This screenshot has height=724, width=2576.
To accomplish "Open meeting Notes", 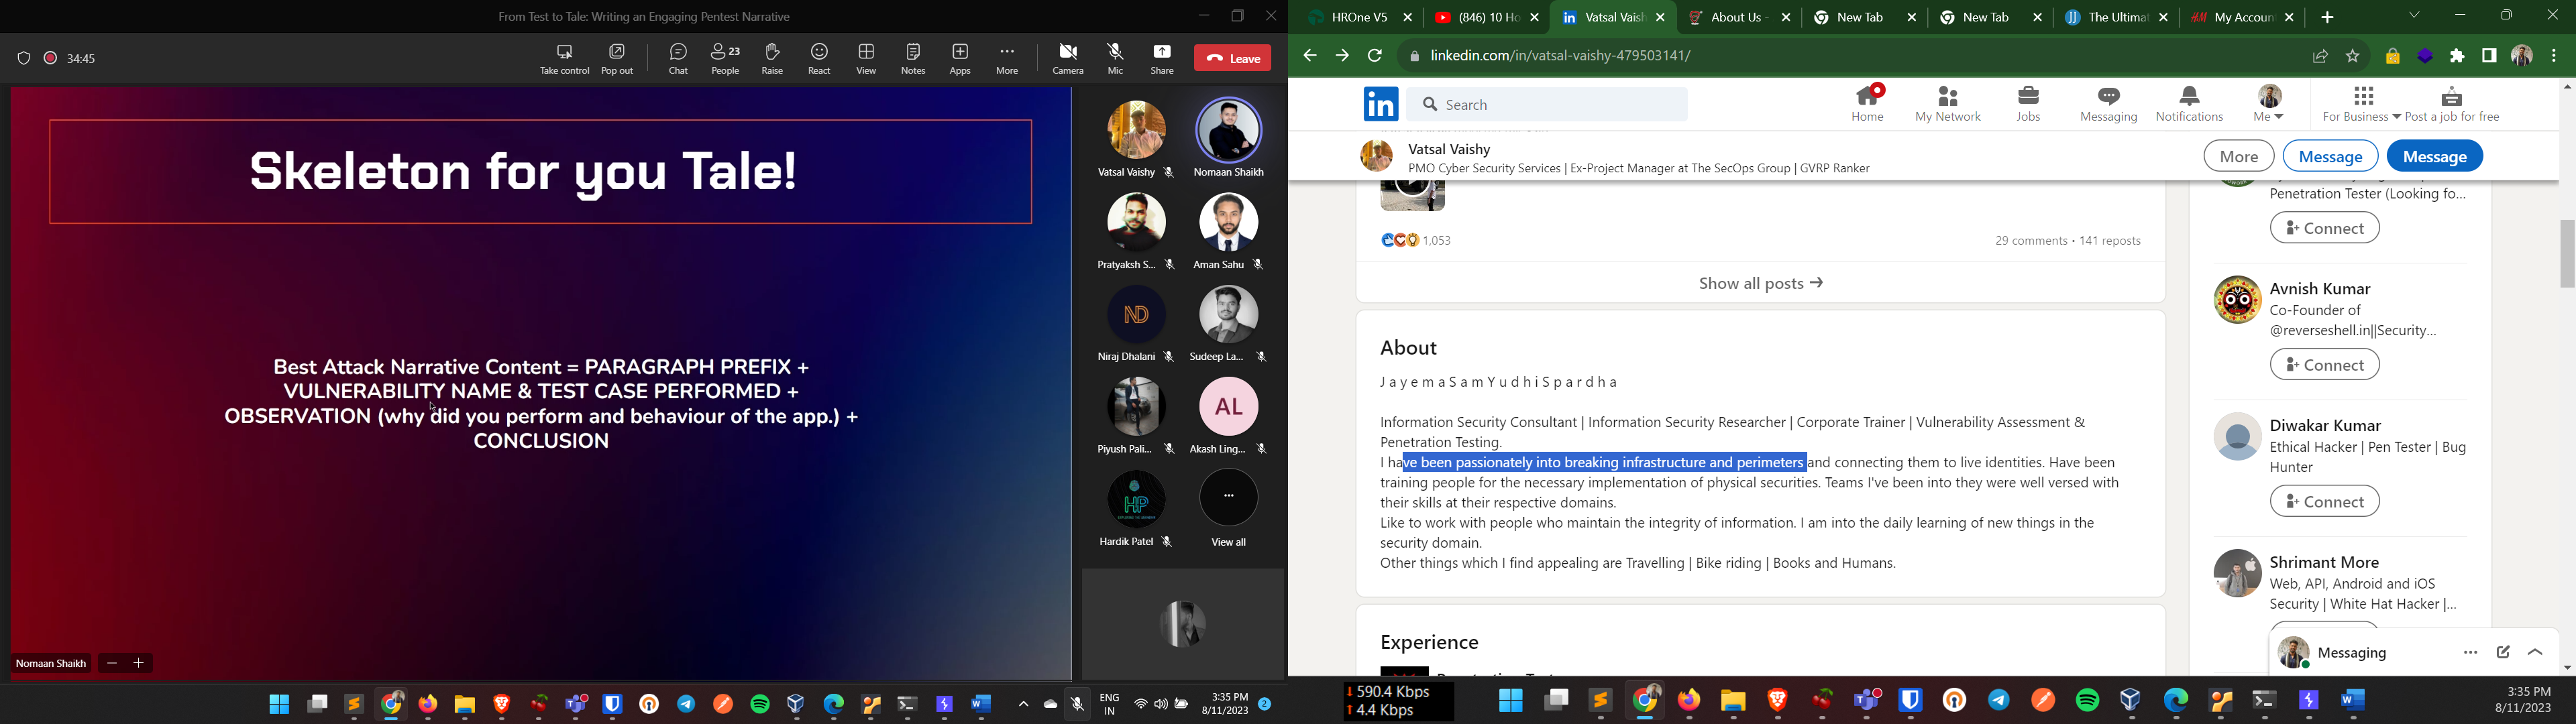I will tap(912, 58).
